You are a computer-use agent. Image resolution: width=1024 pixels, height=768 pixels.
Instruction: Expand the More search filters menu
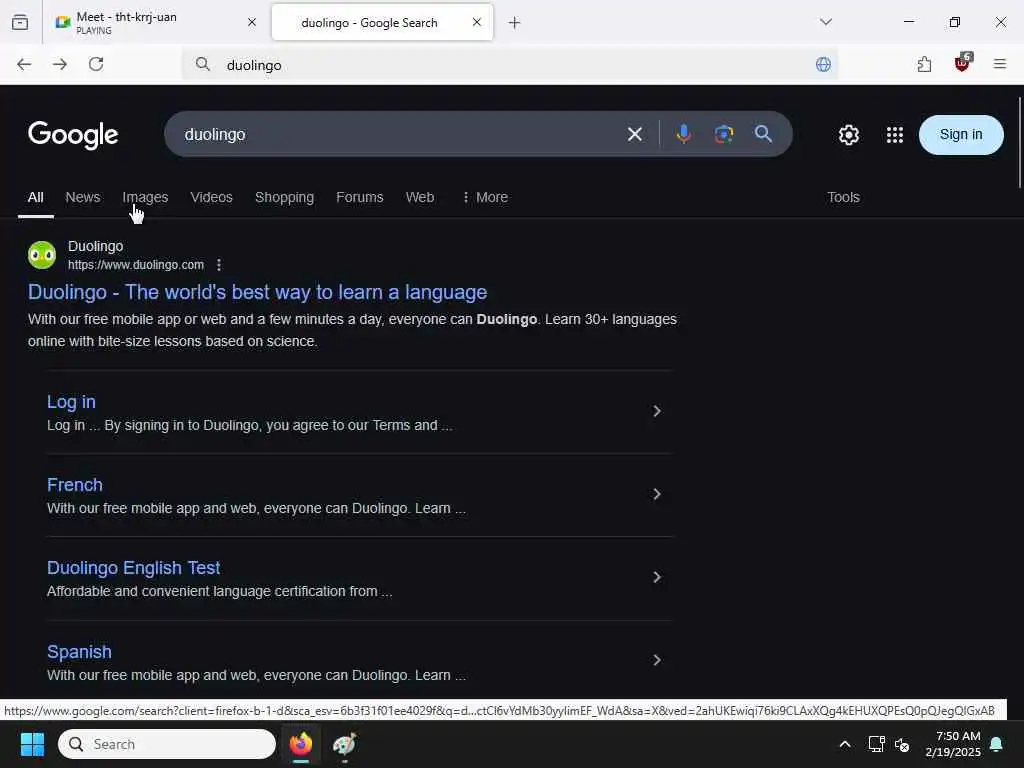(x=485, y=197)
